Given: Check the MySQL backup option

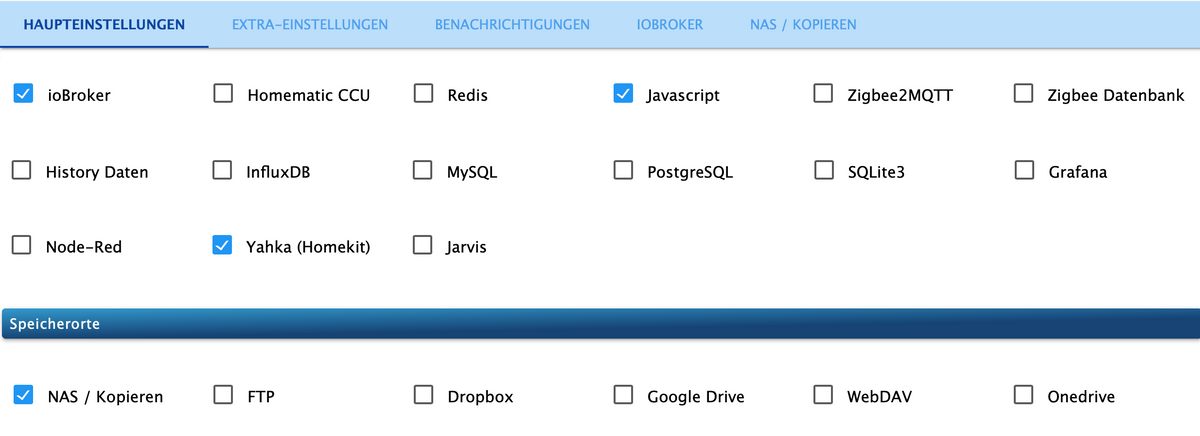Looking at the screenshot, I should 424,170.
